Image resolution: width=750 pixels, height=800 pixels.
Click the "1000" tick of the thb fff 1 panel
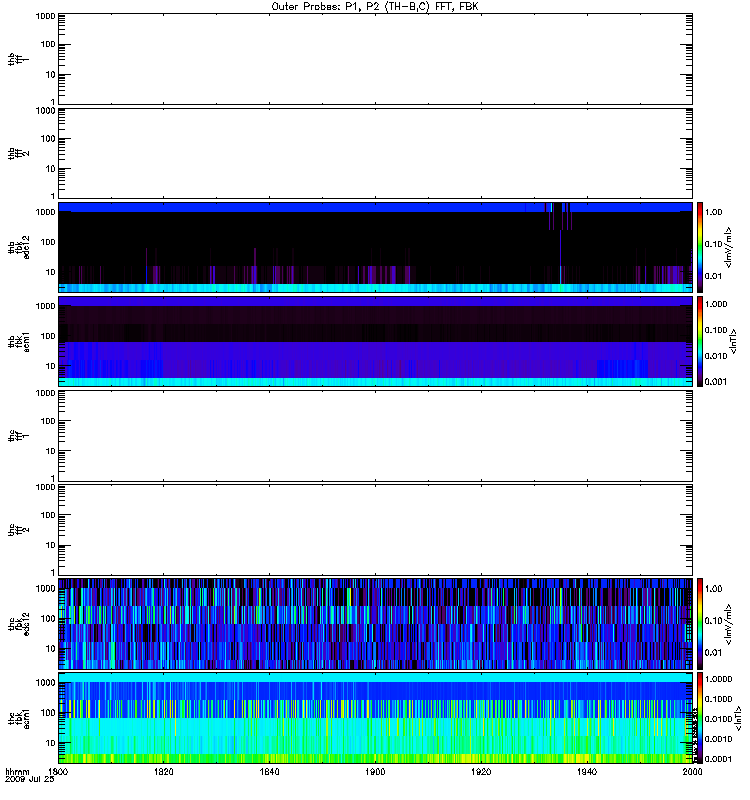tap(45, 16)
